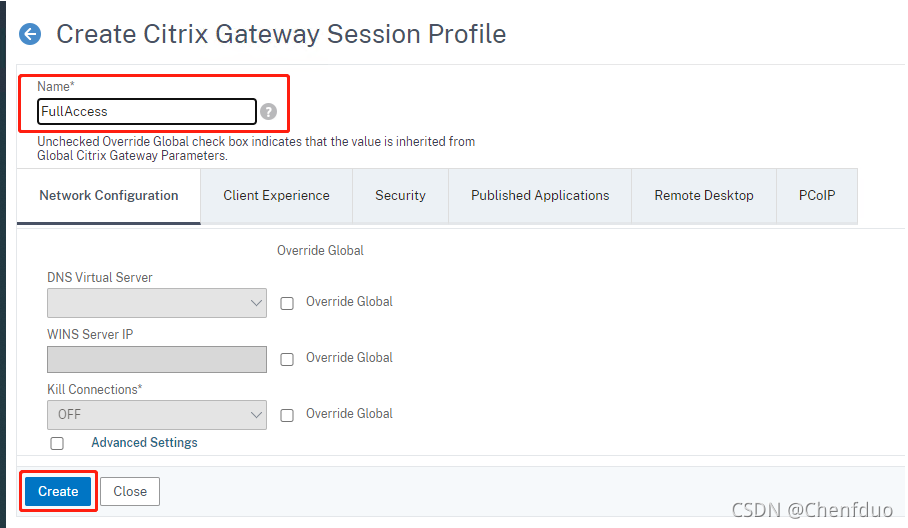Expand the DNS Virtual Server dropdown
Viewport: 908px width, 528px height.
click(157, 303)
